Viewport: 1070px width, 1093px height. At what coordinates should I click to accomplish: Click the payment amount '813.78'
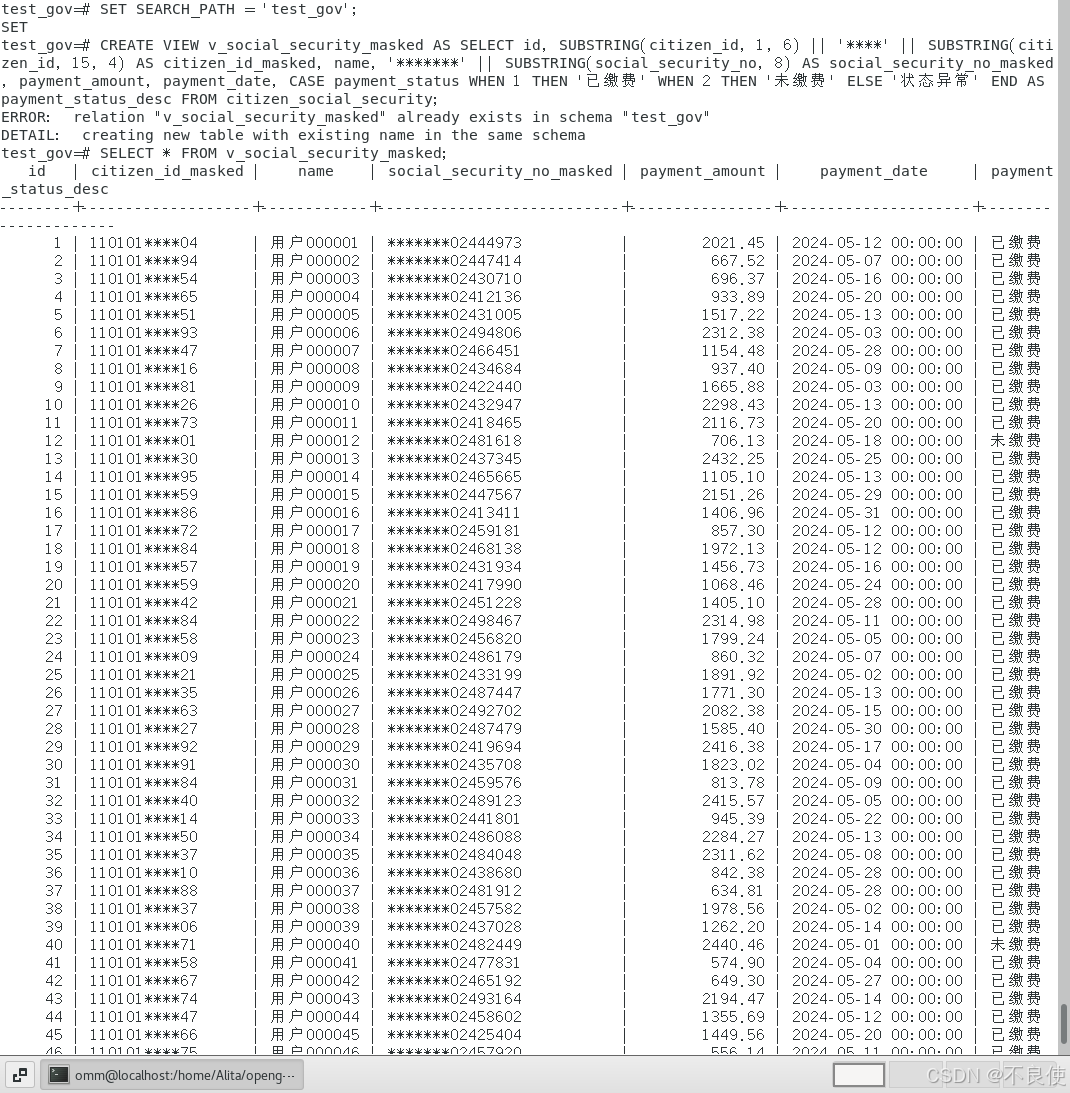(737, 783)
